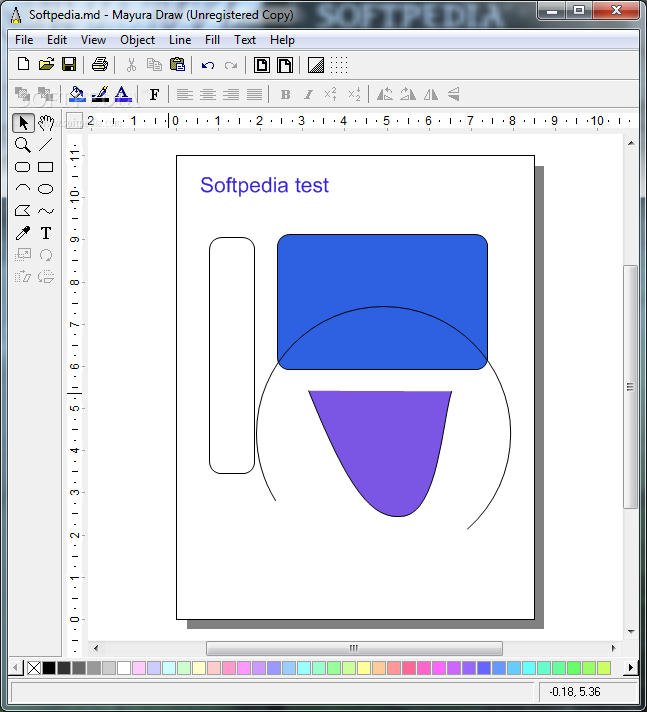Pick the white color swatch
647x712 pixels.
point(124,668)
